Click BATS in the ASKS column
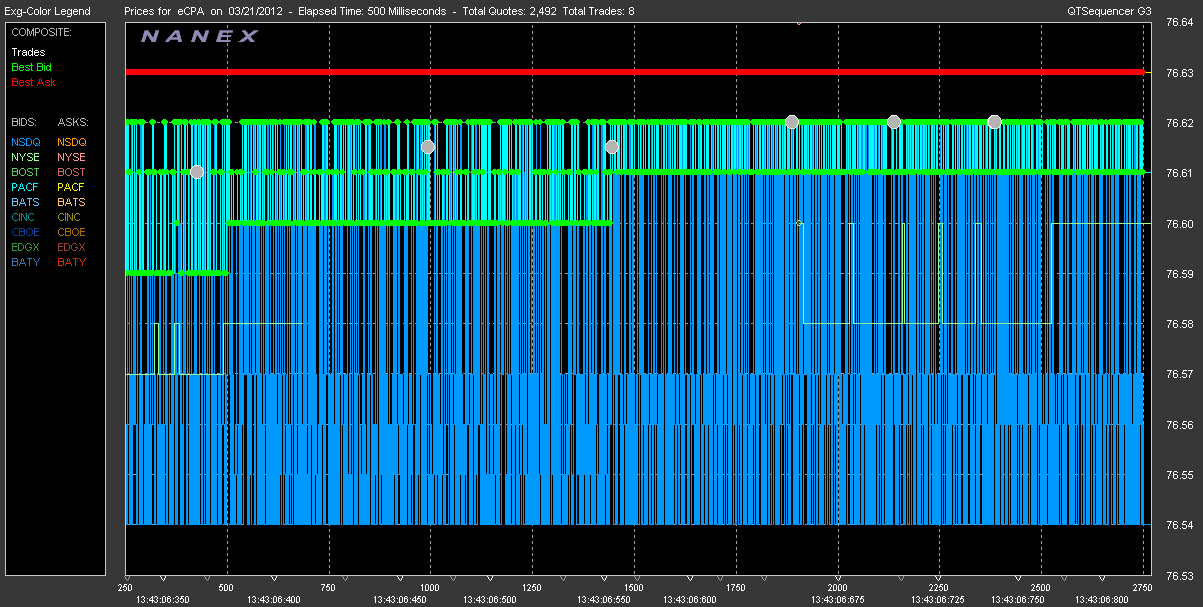This screenshot has height=607, width=1203. coord(72,202)
